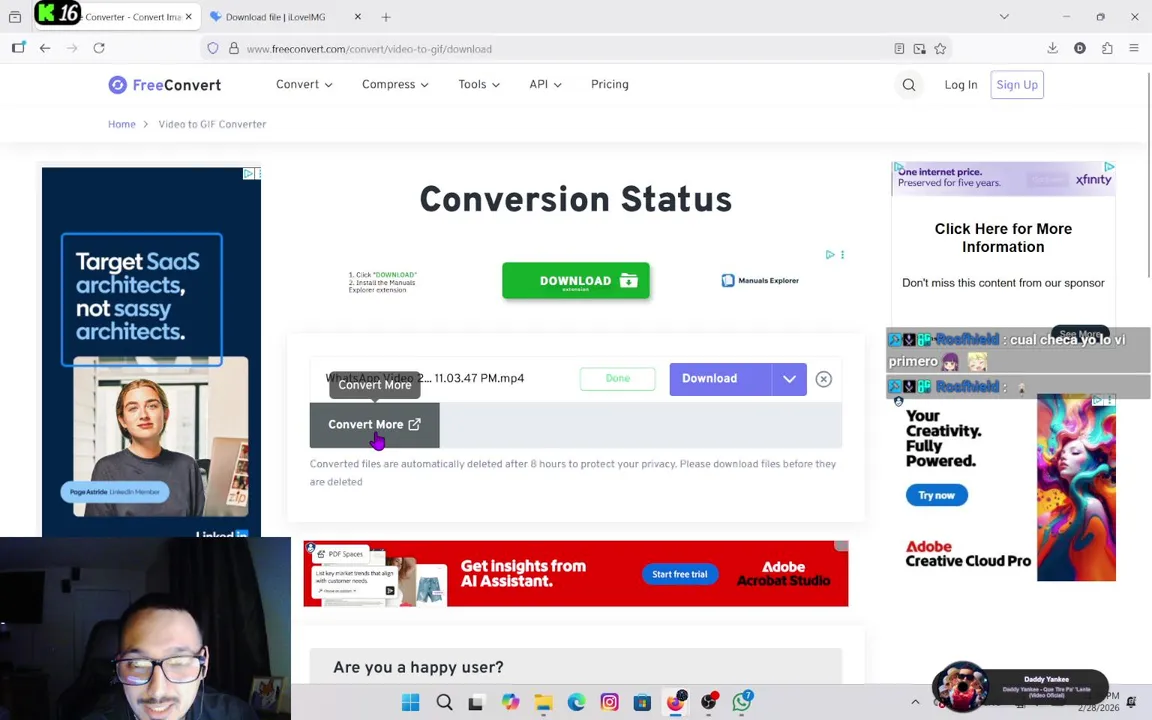Open Firefox downloads panel
This screenshot has width=1152, height=720.
coord(1052,48)
